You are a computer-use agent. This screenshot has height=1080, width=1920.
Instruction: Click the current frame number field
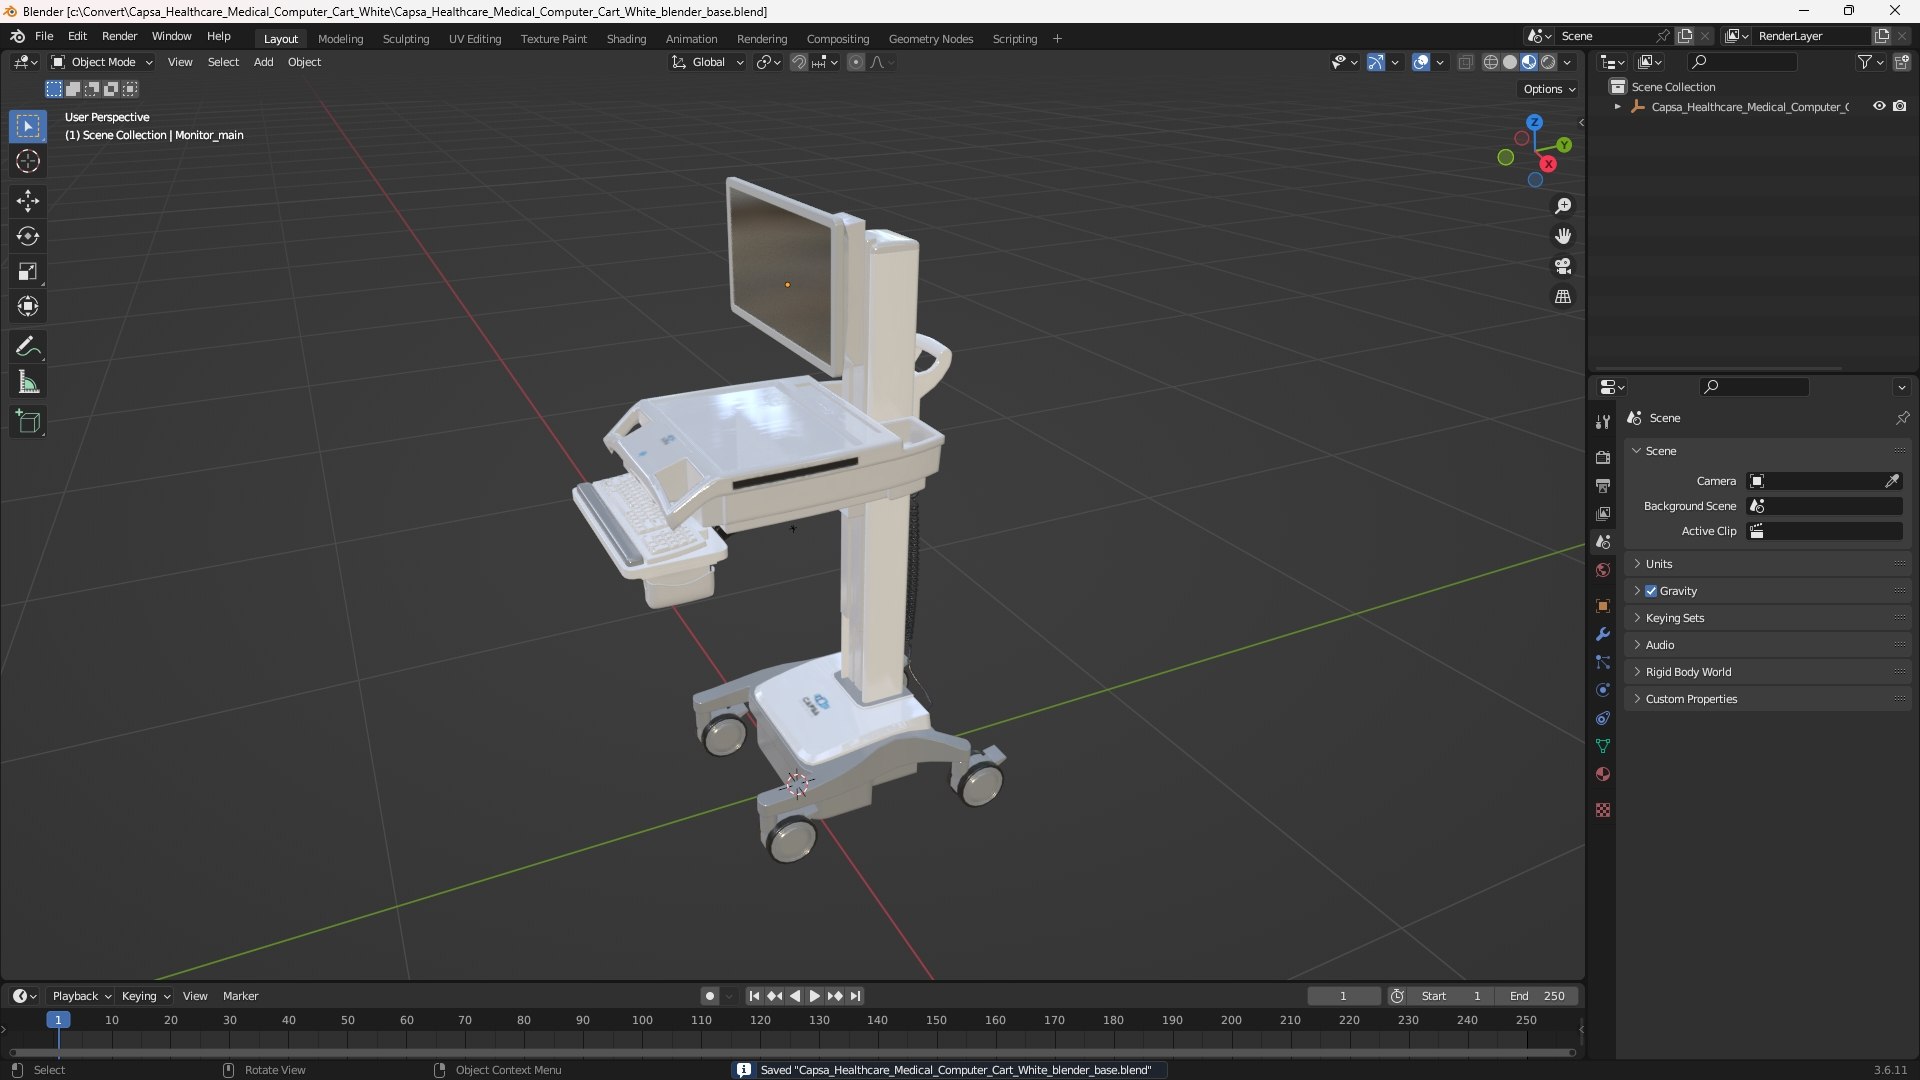[x=1343, y=996]
